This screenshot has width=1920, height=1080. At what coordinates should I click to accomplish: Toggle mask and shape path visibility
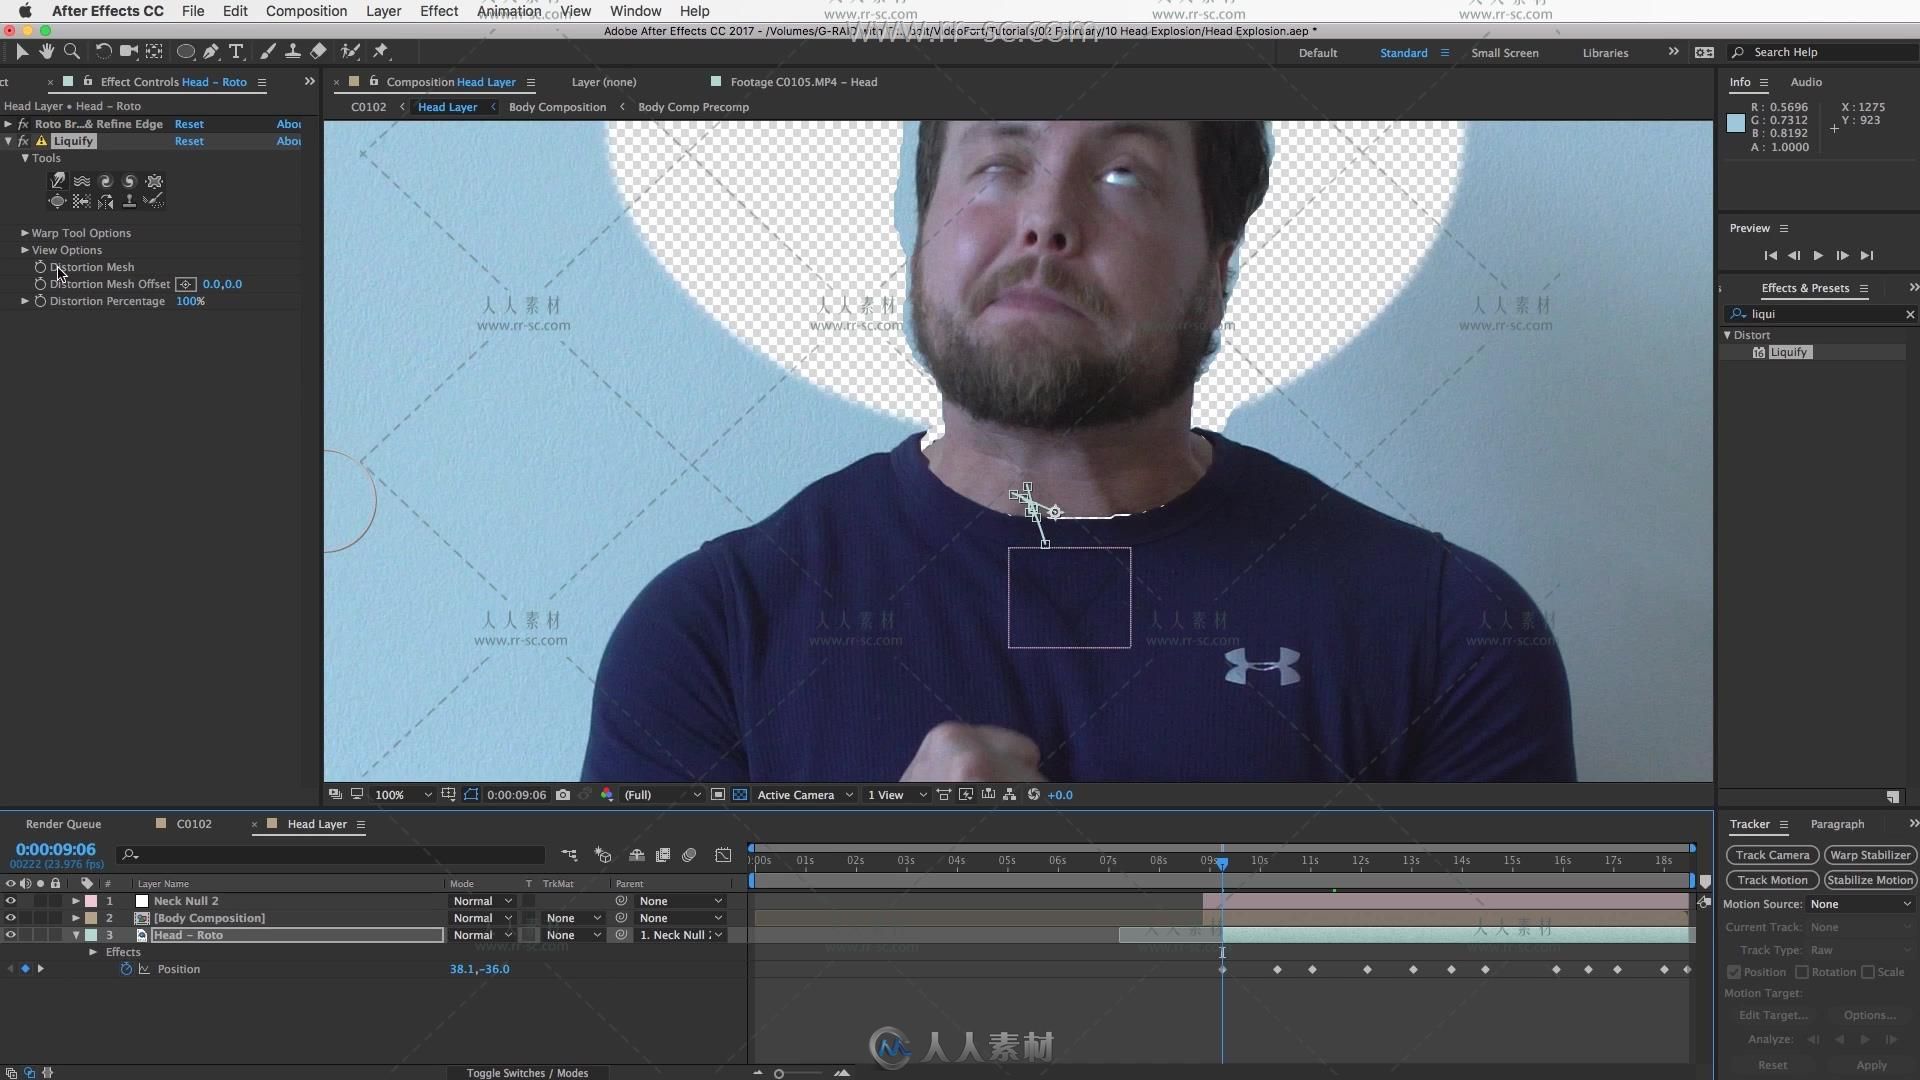click(x=471, y=795)
